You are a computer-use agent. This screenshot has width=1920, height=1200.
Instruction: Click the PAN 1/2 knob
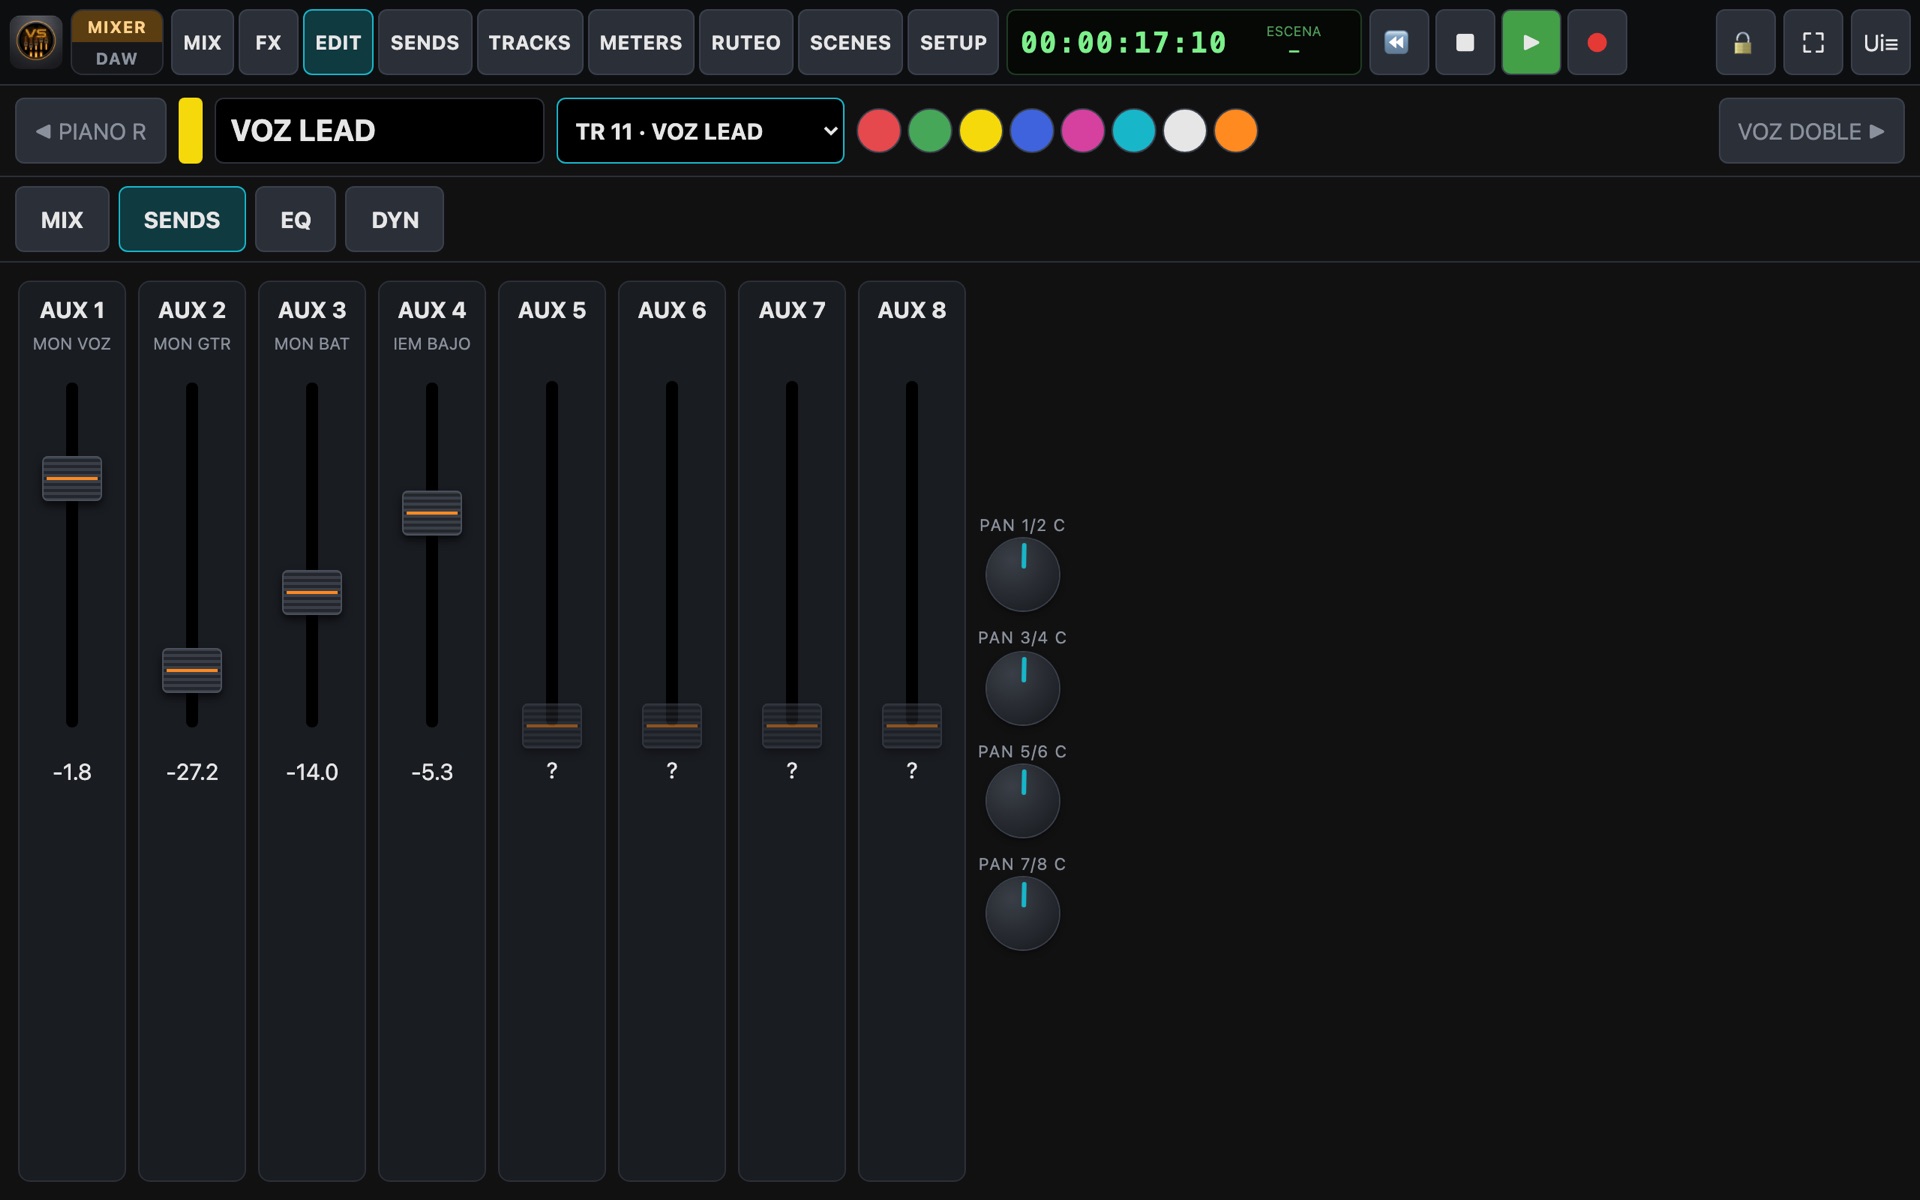pyautogui.click(x=1022, y=575)
